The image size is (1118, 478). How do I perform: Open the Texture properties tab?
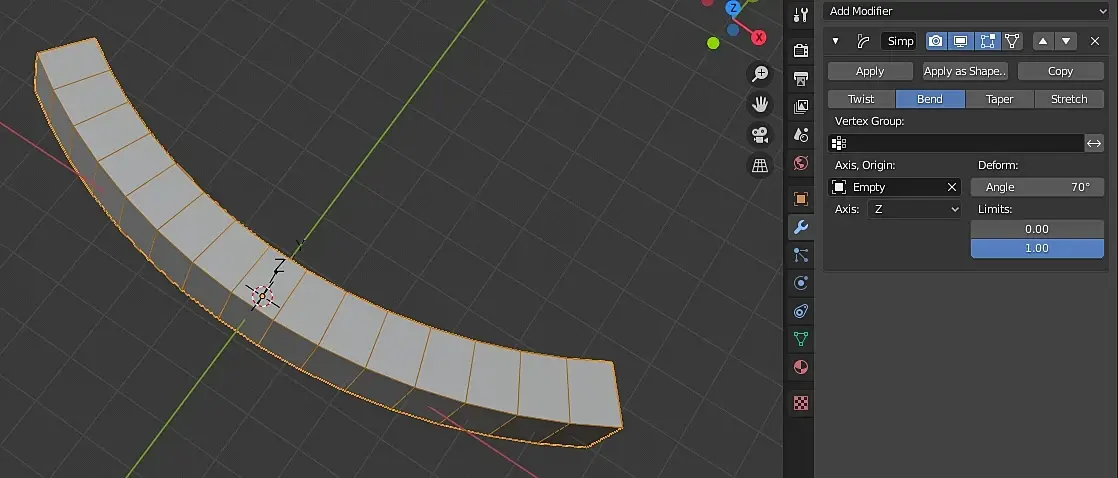801,403
